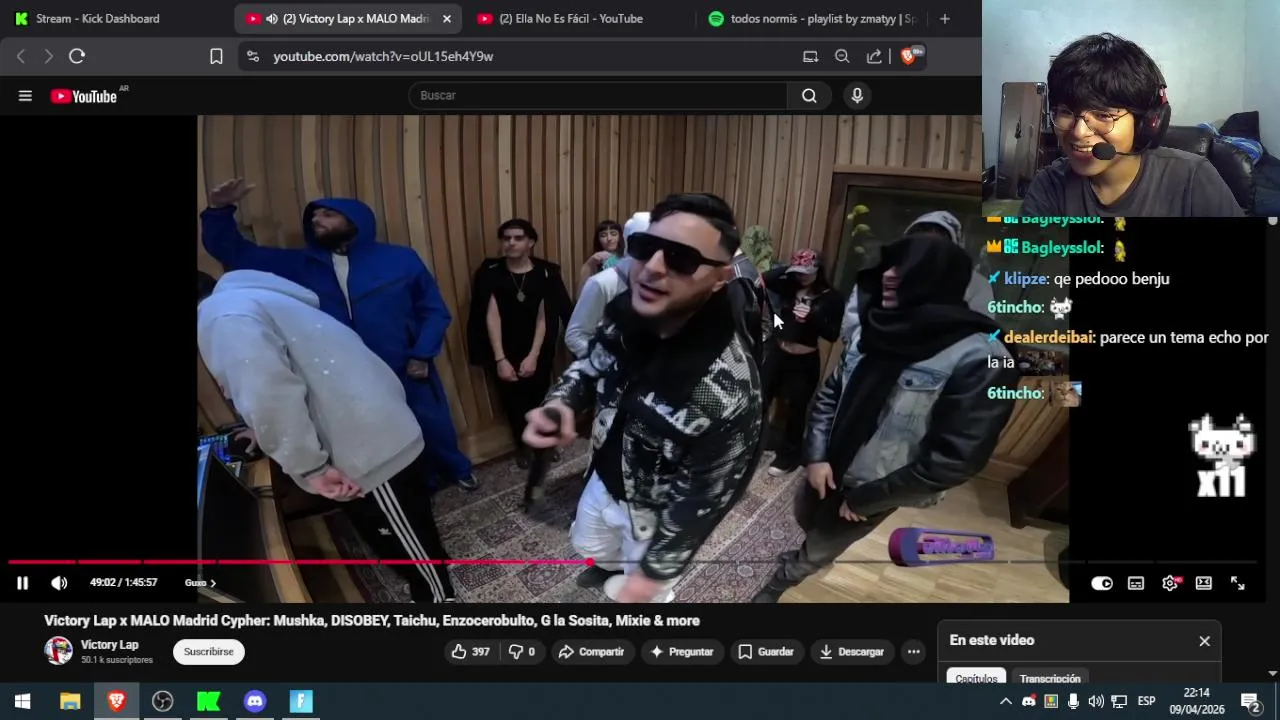The image size is (1280, 720).
Task: Open the player settings gear
Action: (1170, 583)
